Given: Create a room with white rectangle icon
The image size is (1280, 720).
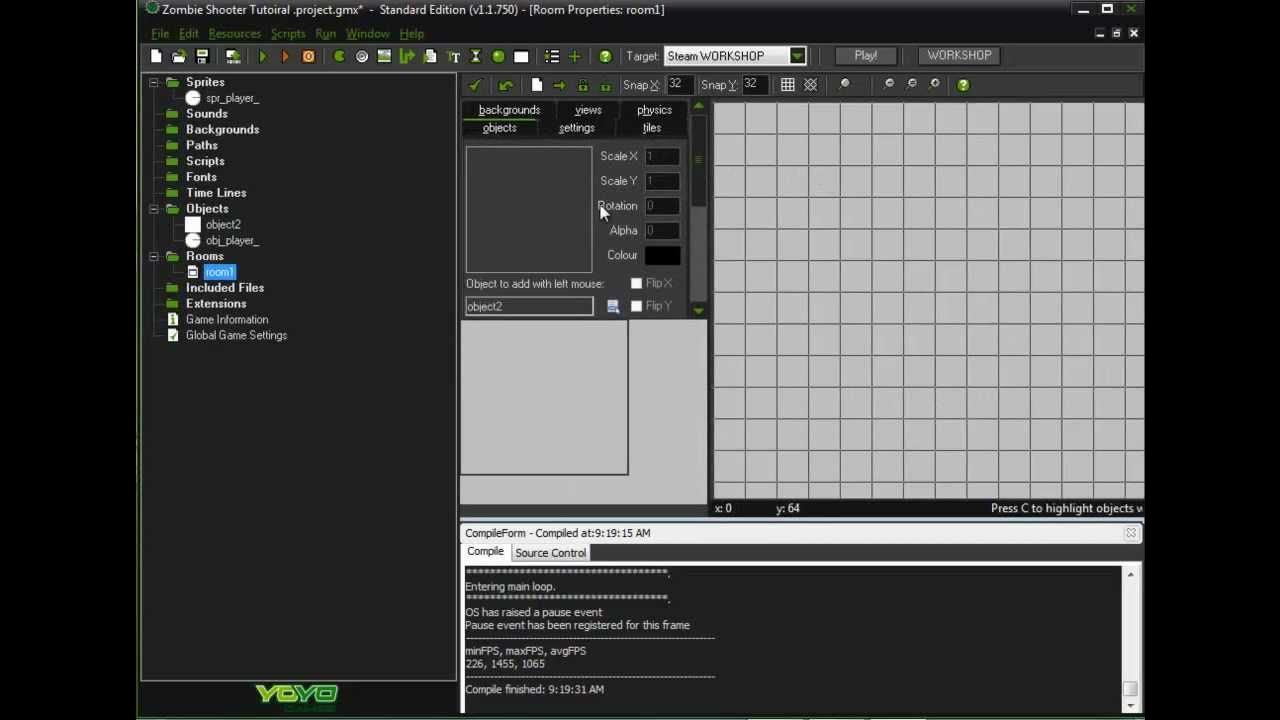Looking at the screenshot, I should pos(521,57).
